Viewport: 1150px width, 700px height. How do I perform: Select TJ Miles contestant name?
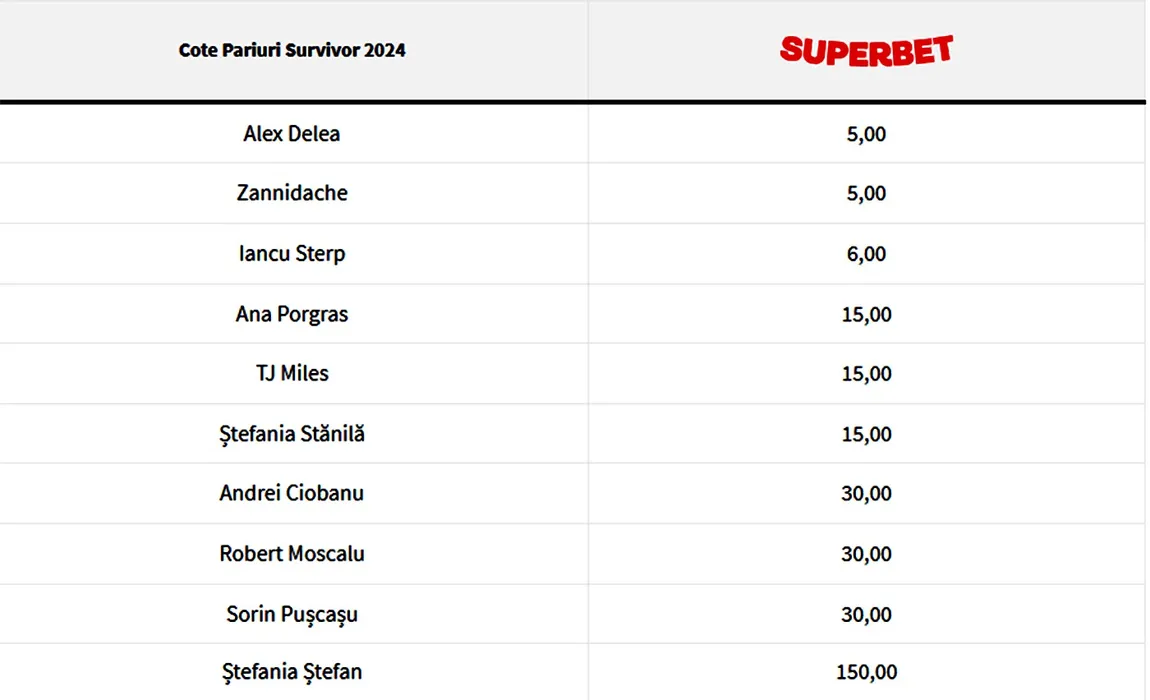point(292,373)
